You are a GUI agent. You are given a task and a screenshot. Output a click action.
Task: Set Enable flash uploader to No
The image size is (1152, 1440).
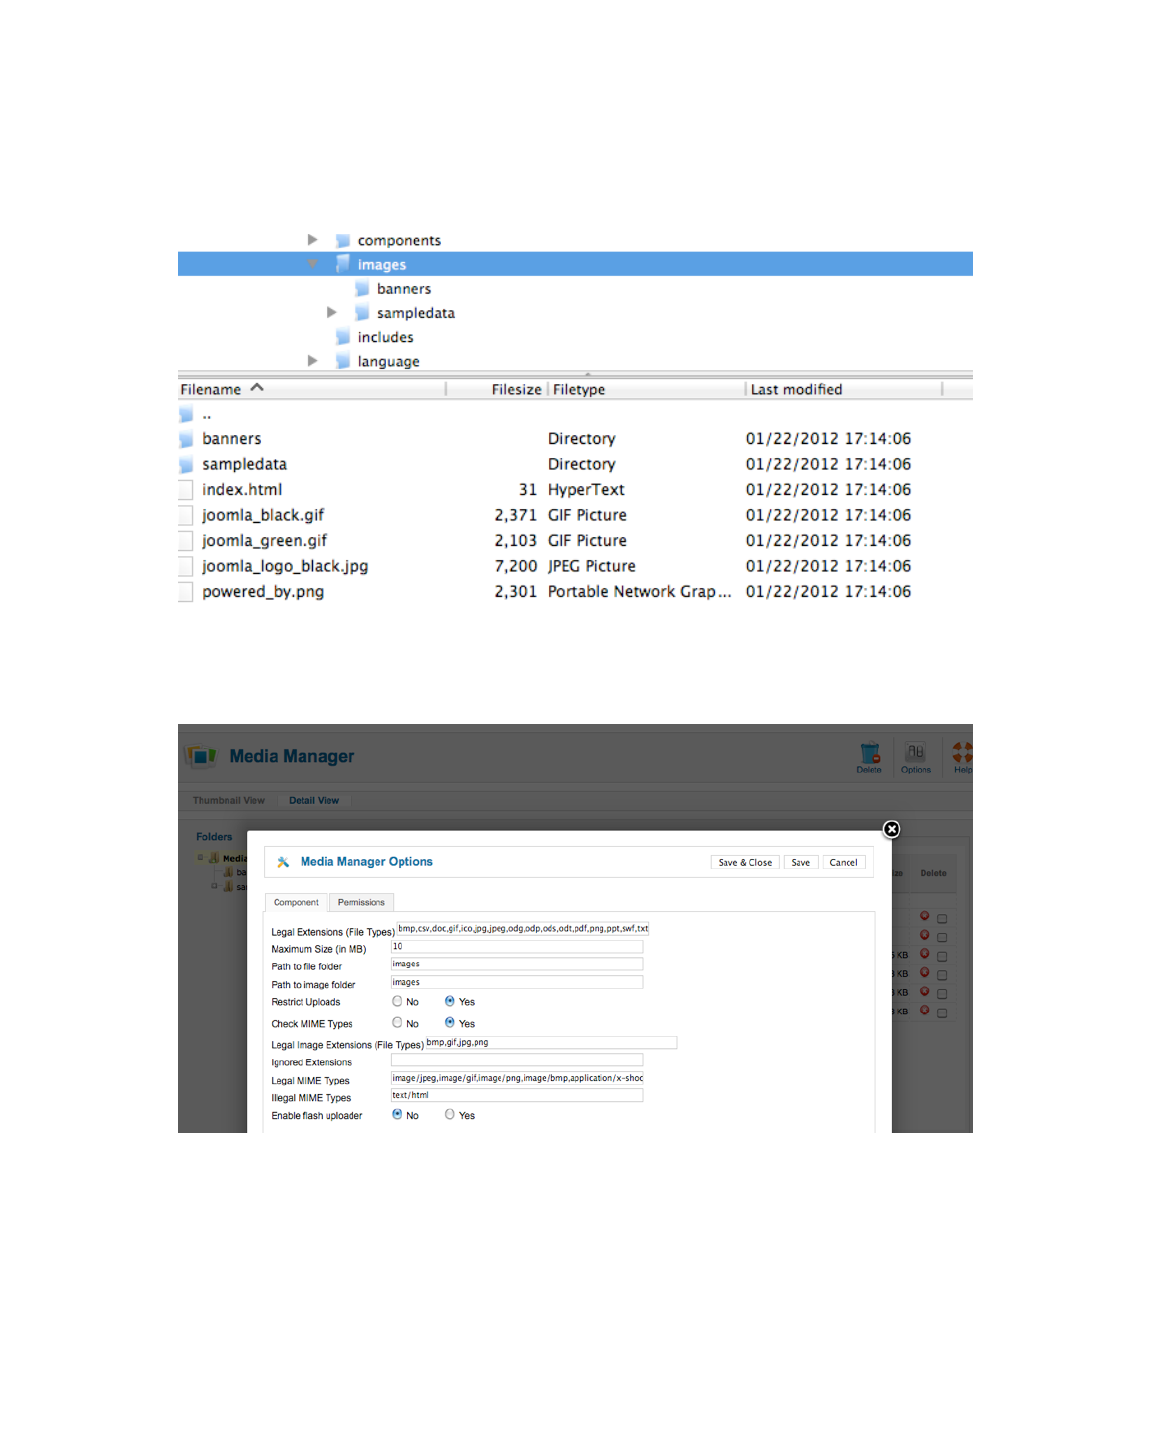click(397, 1114)
